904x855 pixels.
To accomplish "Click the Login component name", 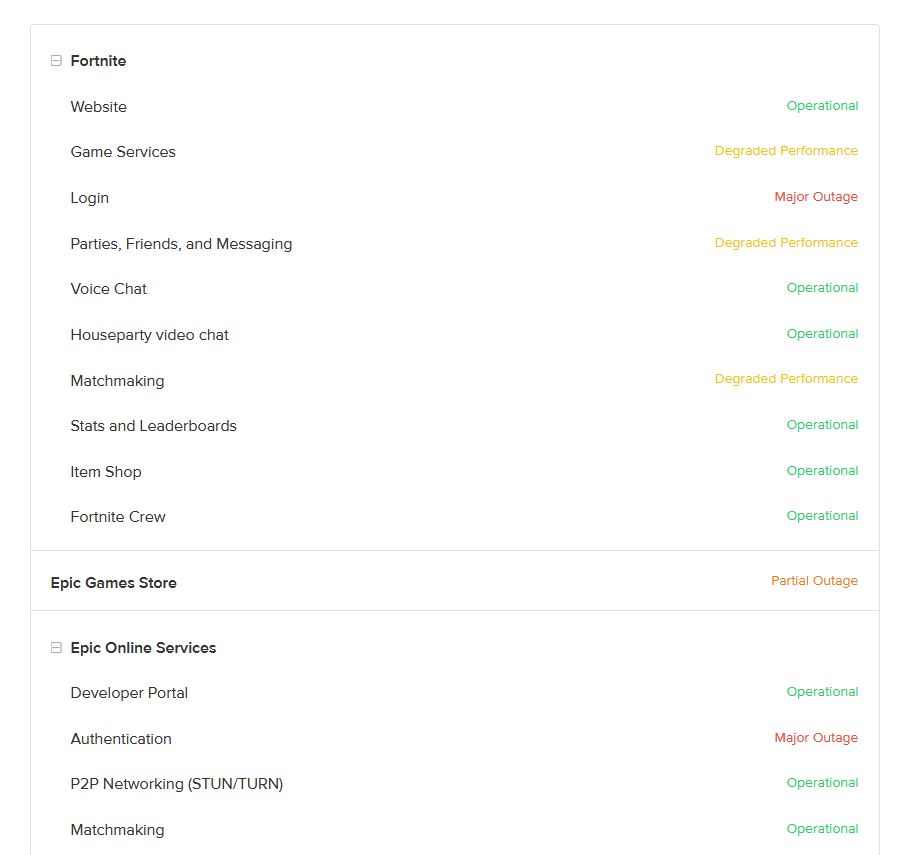I will coord(90,198).
